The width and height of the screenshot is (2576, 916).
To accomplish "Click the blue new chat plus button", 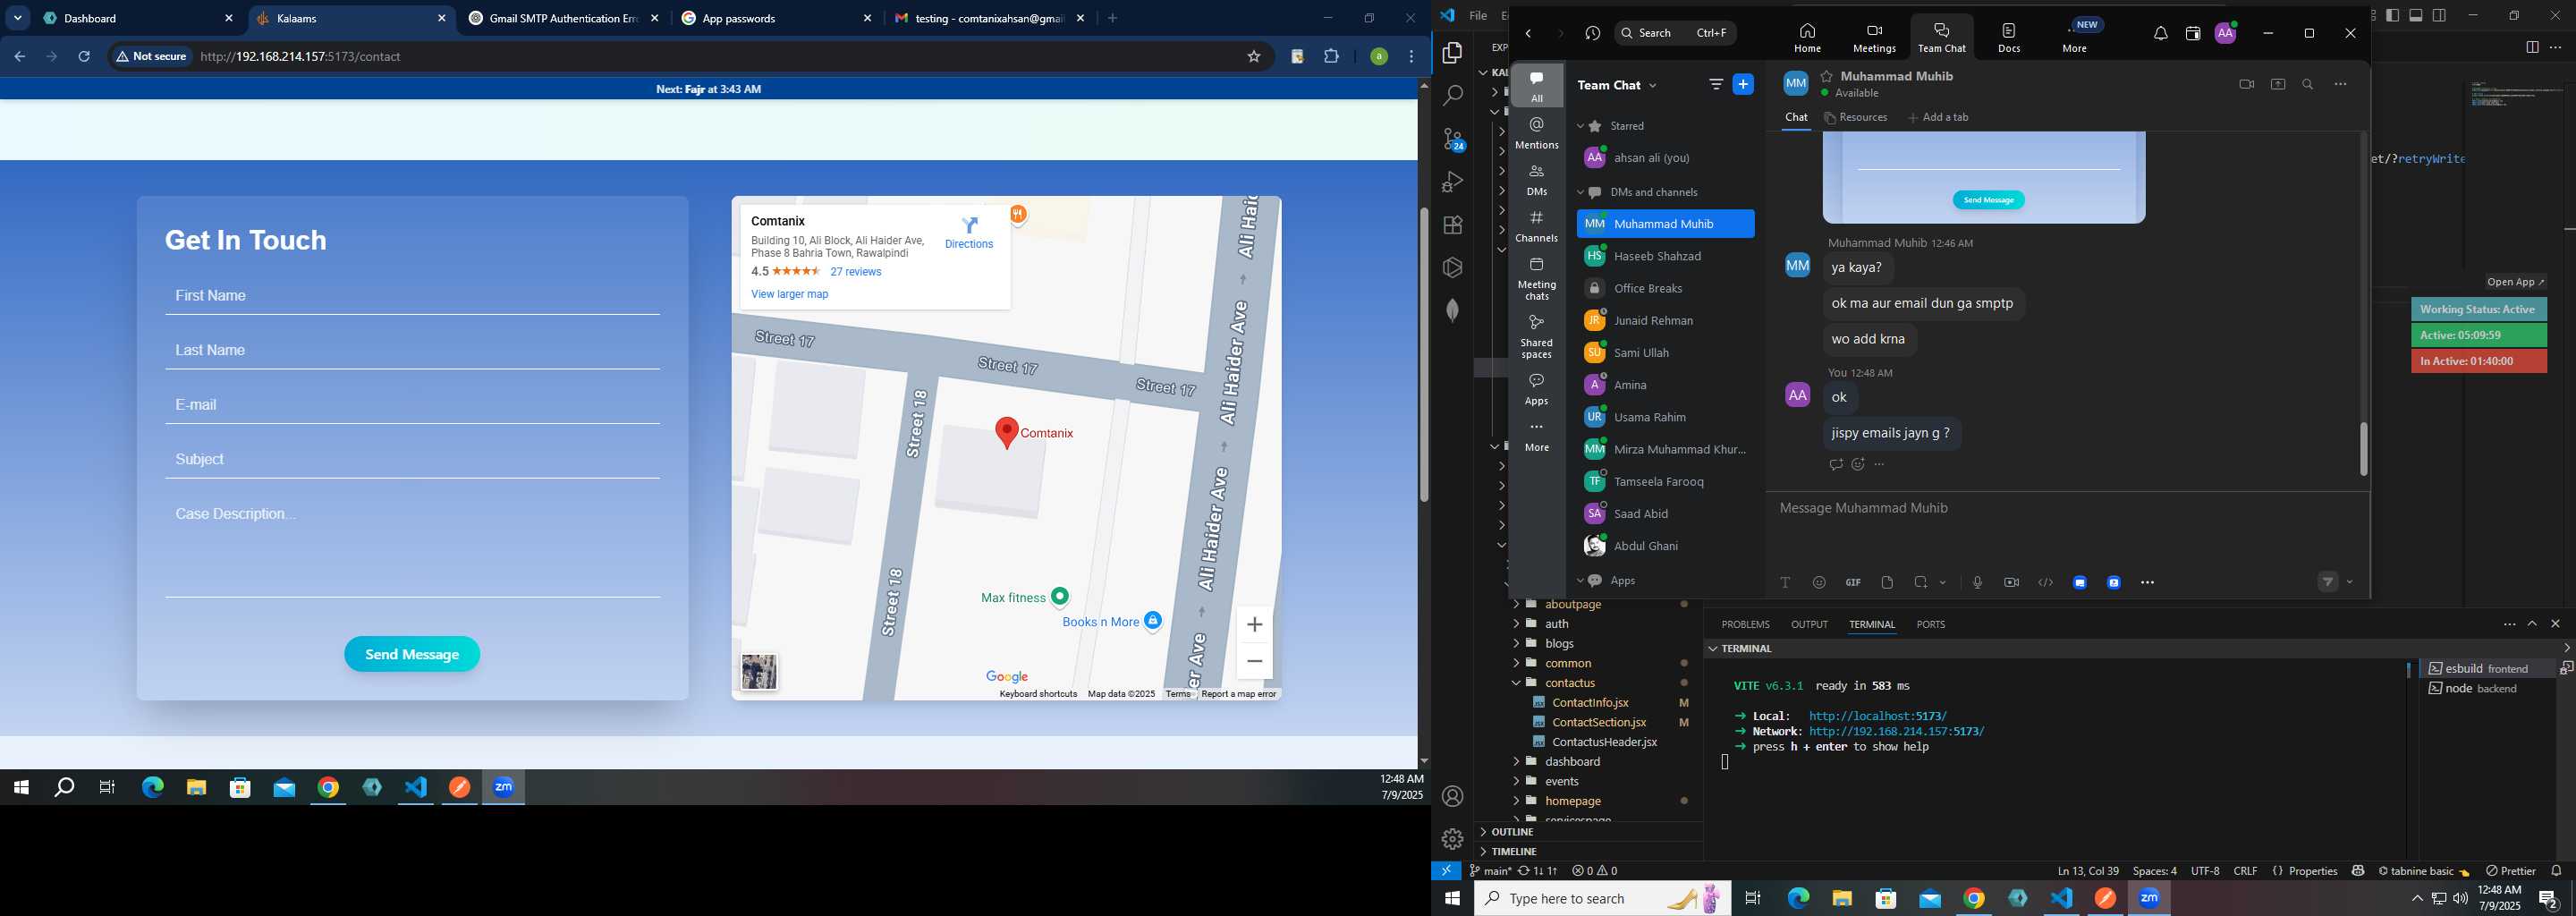I will 1743,85.
